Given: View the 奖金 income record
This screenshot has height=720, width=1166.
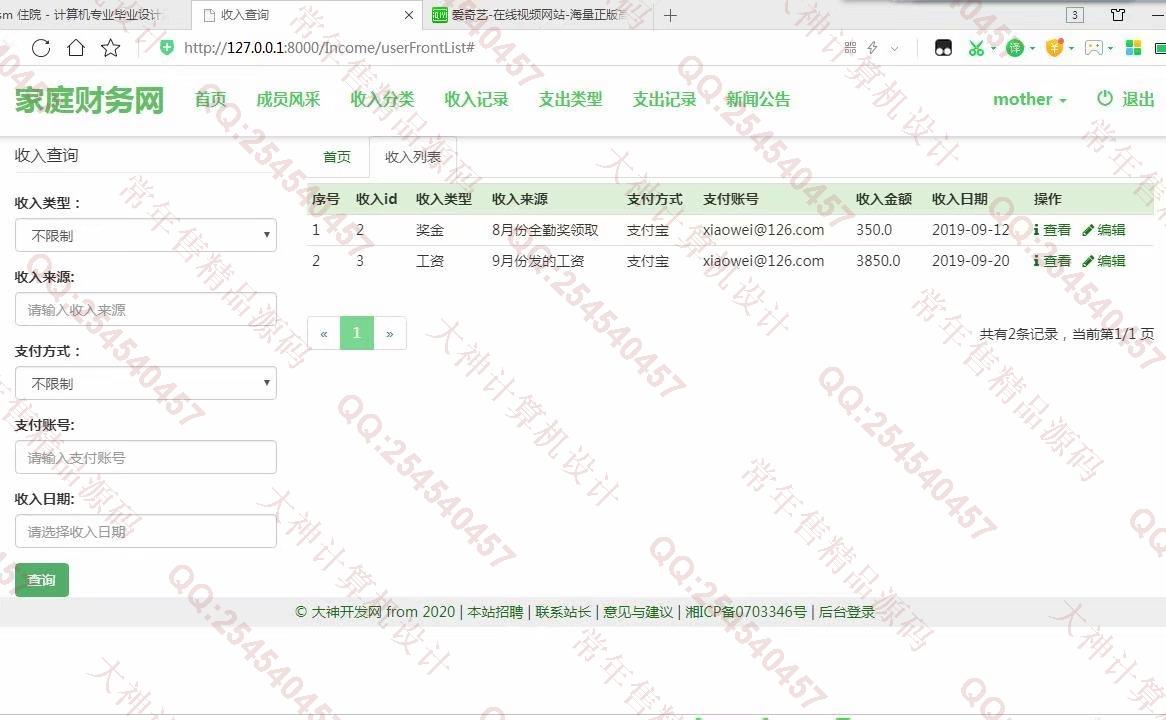Looking at the screenshot, I should click(1052, 231).
